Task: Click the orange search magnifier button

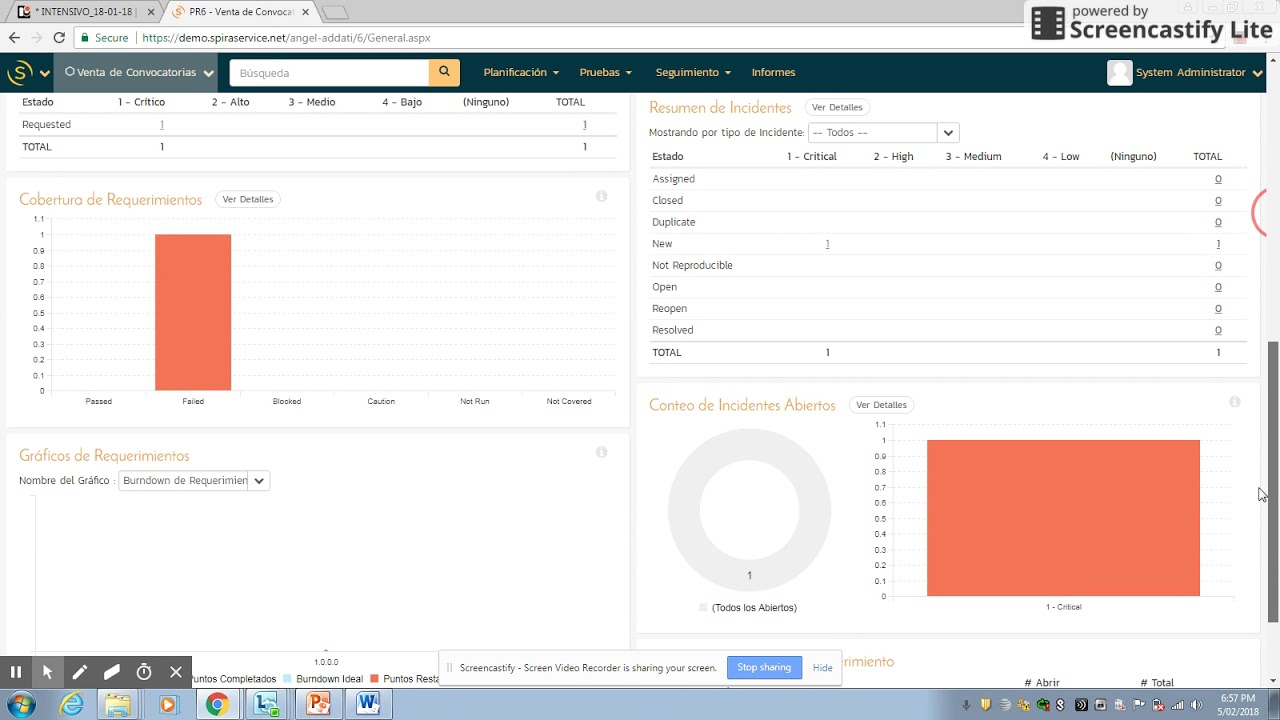Action: 444,72
